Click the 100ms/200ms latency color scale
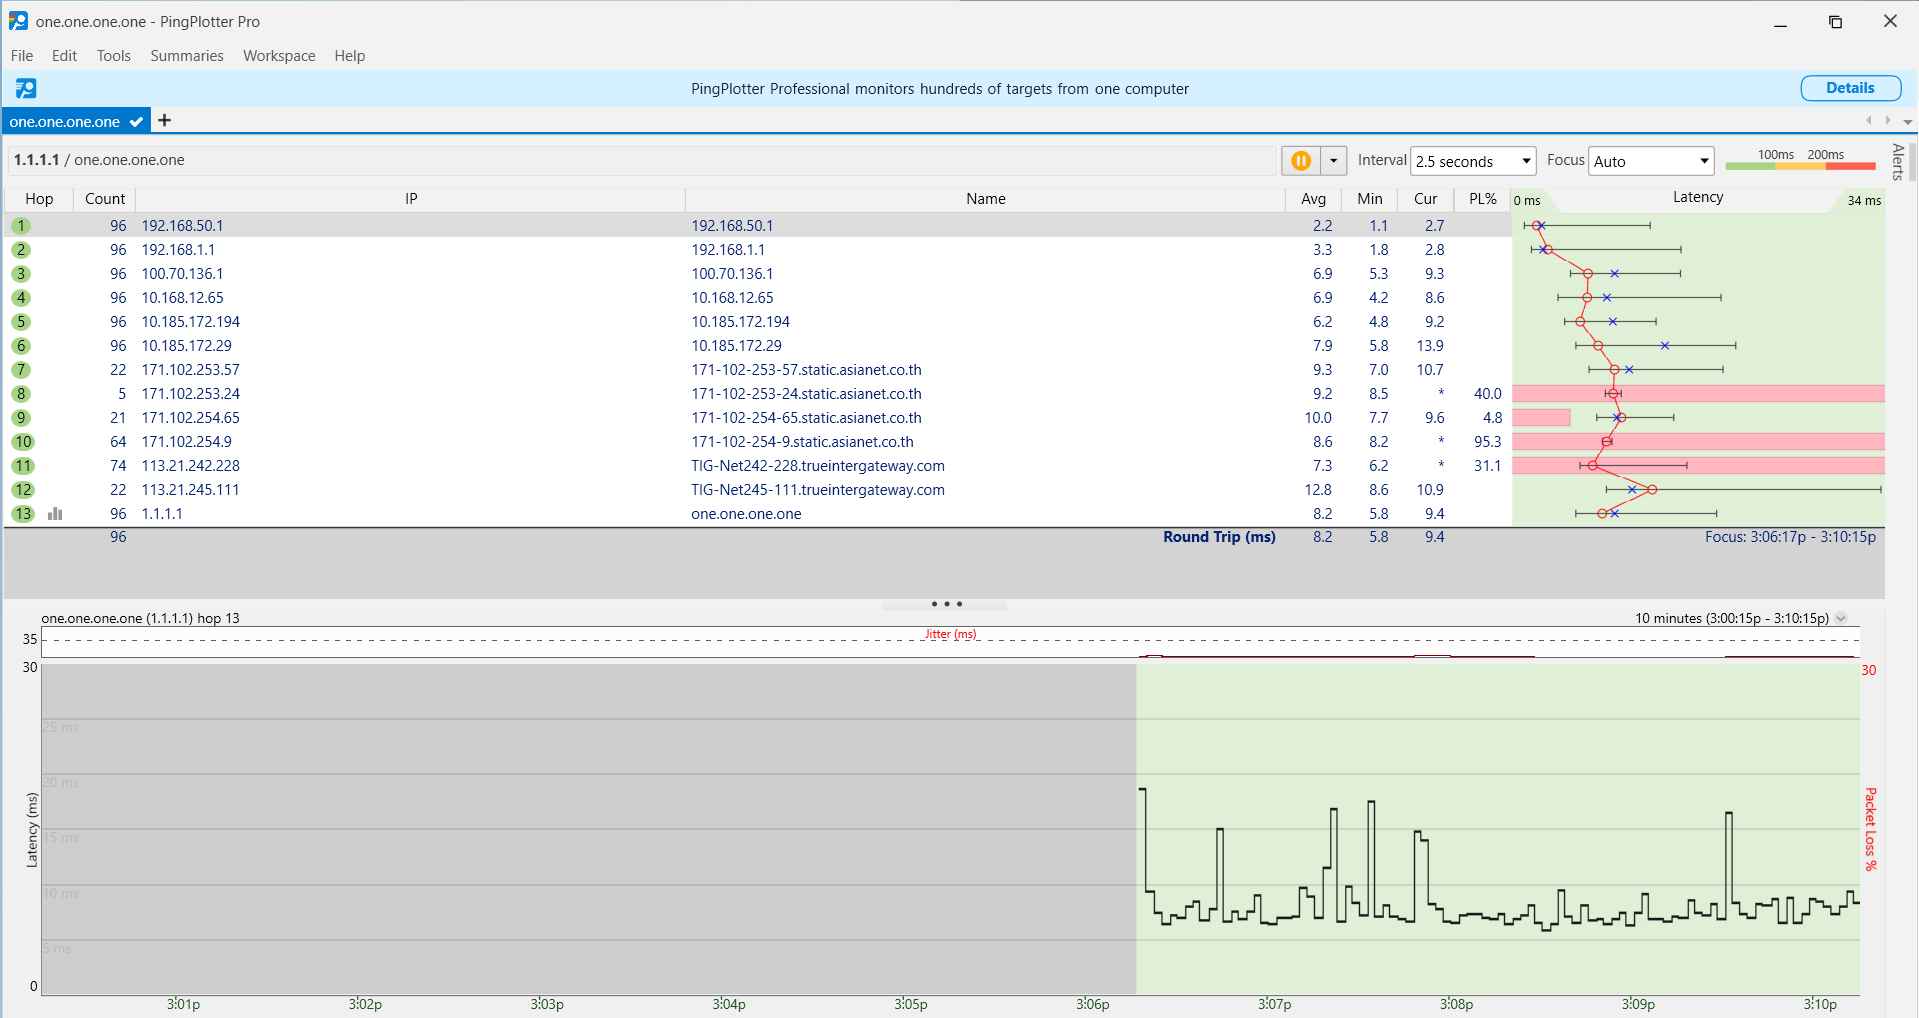Screen dimensions: 1919x1018 (1800, 160)
